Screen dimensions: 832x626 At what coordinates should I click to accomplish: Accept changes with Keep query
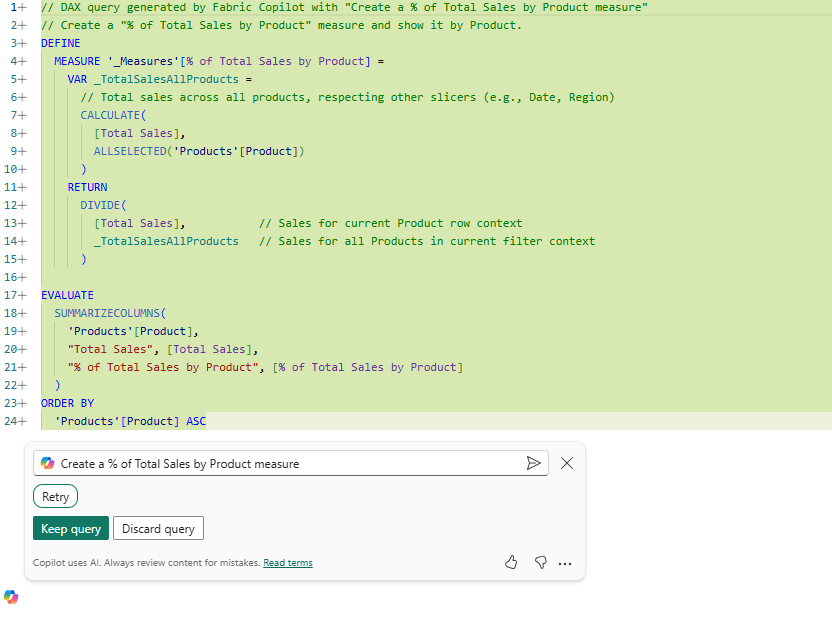[71, 529]
